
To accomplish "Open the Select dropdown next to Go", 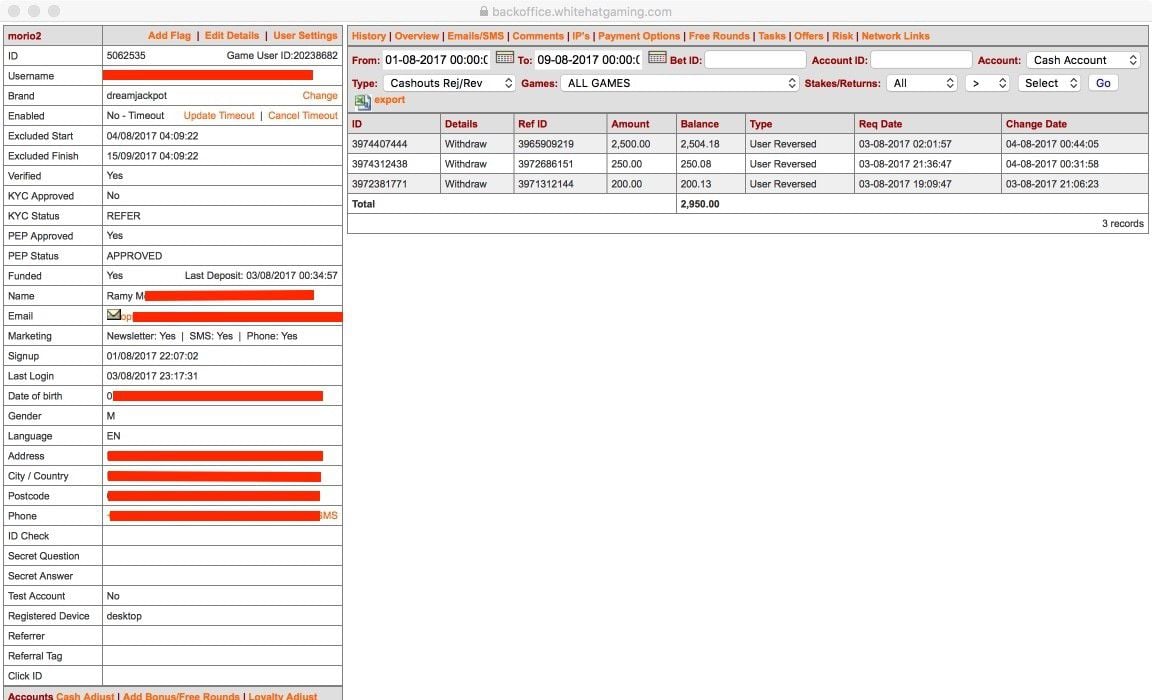I will click(1049, 83).
